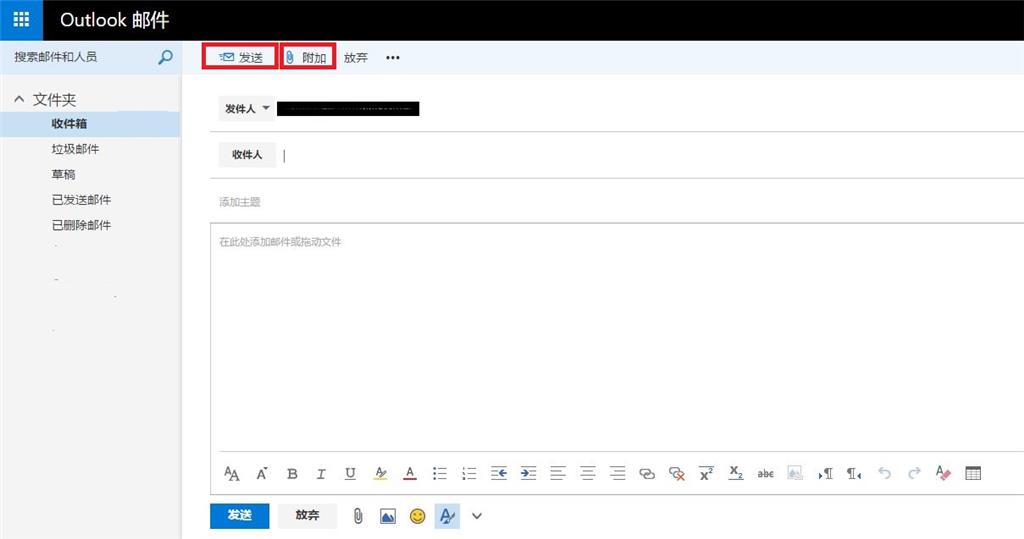Align text right
Image resolution: width=1024 pixels, height=539 pixels.
click(x=617, y=474)
